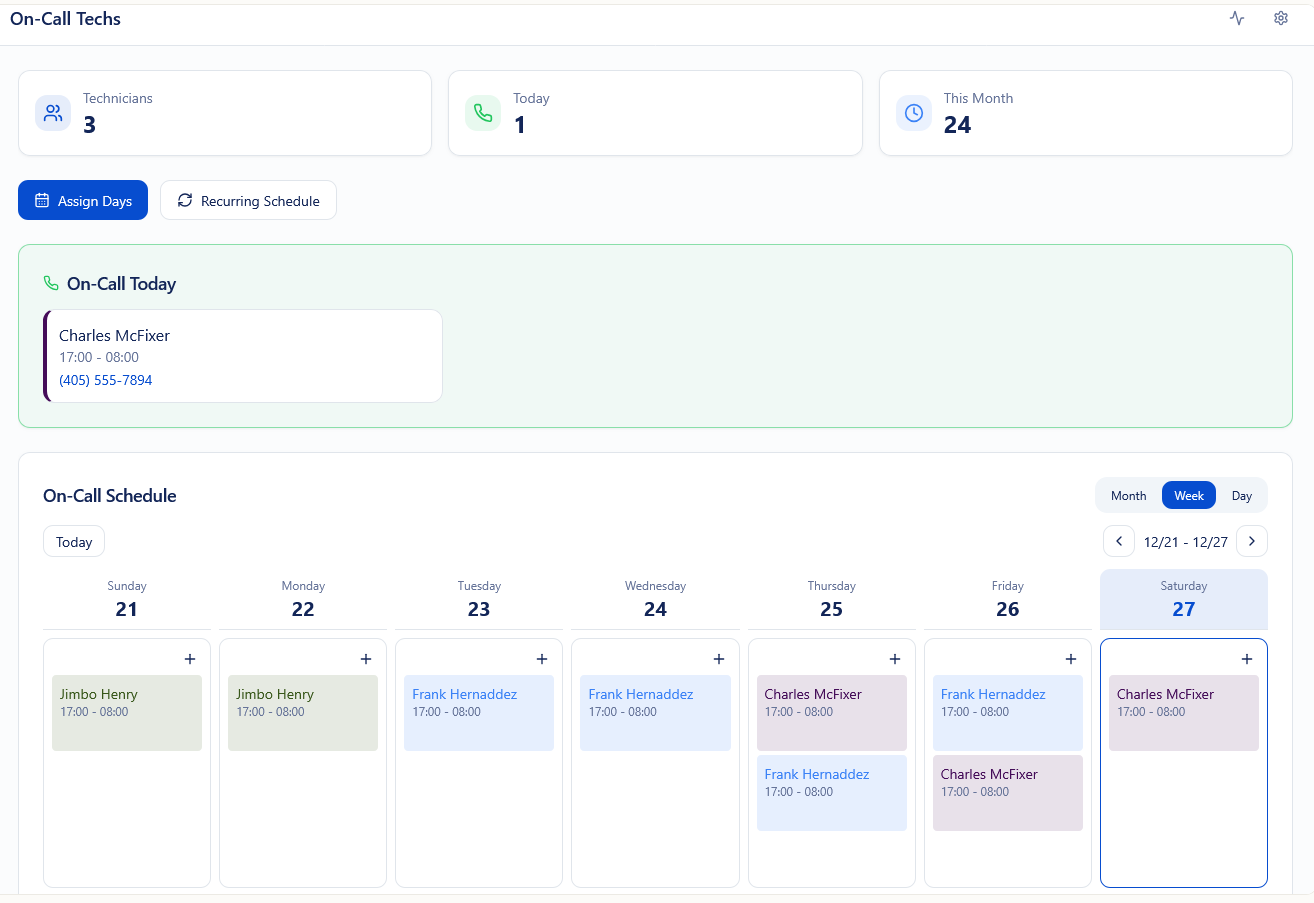Image resolution: width=1314 pixels, height=903 pixels.
Task: Click the clock icon on This Month card
Action: tap(913, 112)
